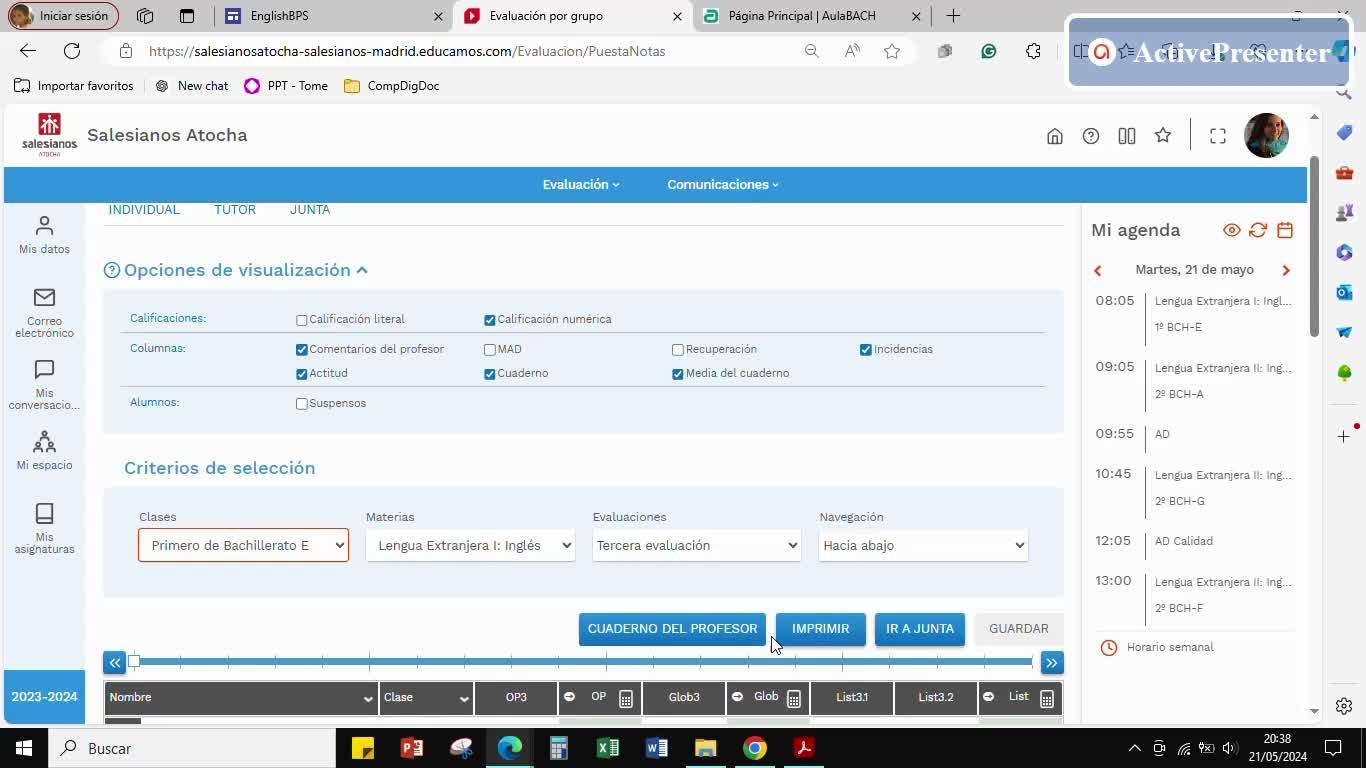Collapse Opciones de visualización section

pos(362,270)
